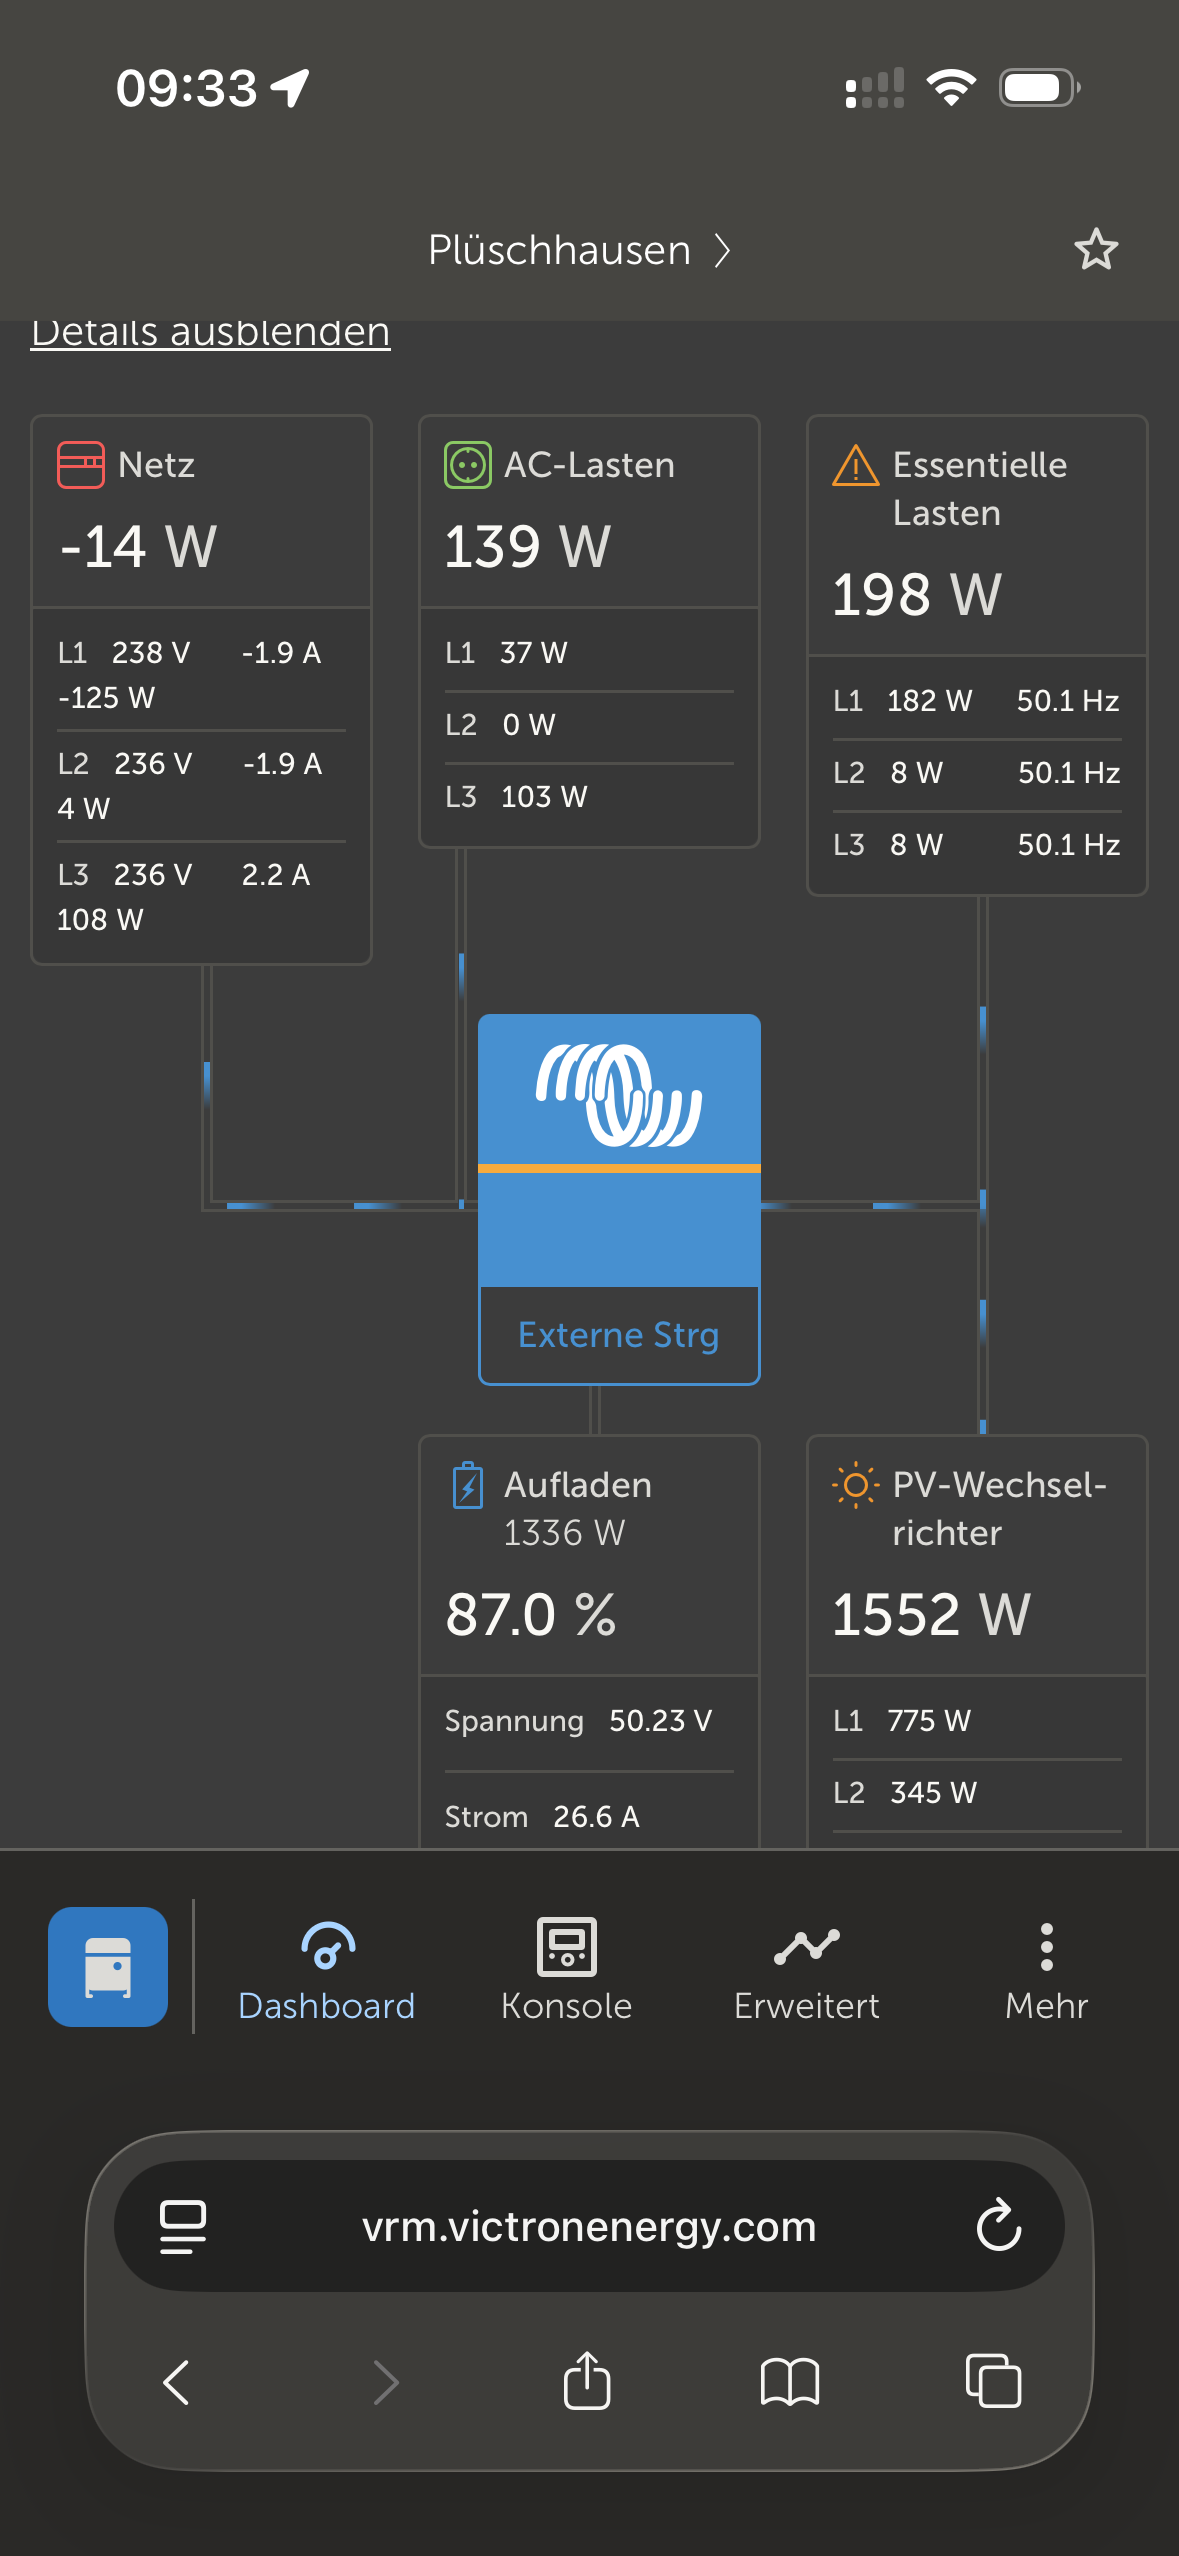1179x2556 pixels.
Task: Tap the blue installation device button
Action: click(x=108, y=1966)
